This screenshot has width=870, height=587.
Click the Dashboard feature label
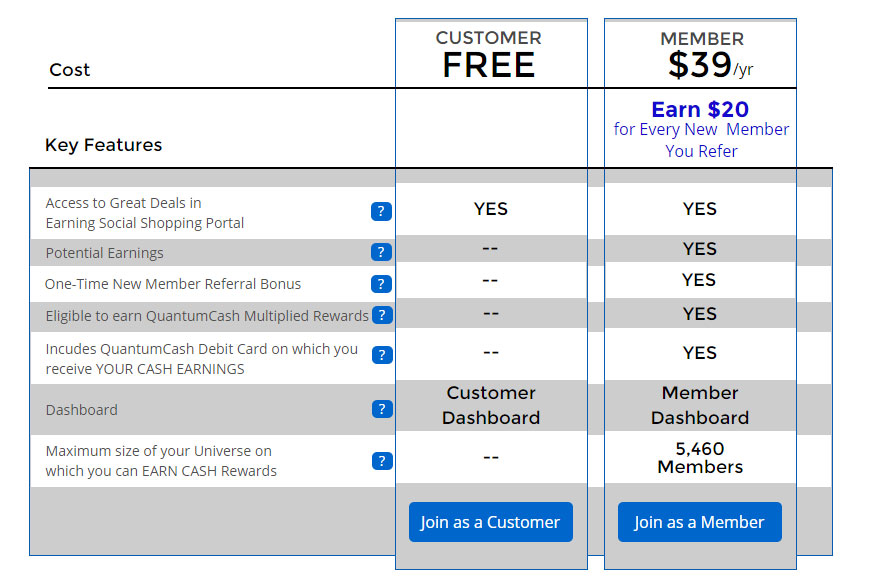(x=82, y=410)
